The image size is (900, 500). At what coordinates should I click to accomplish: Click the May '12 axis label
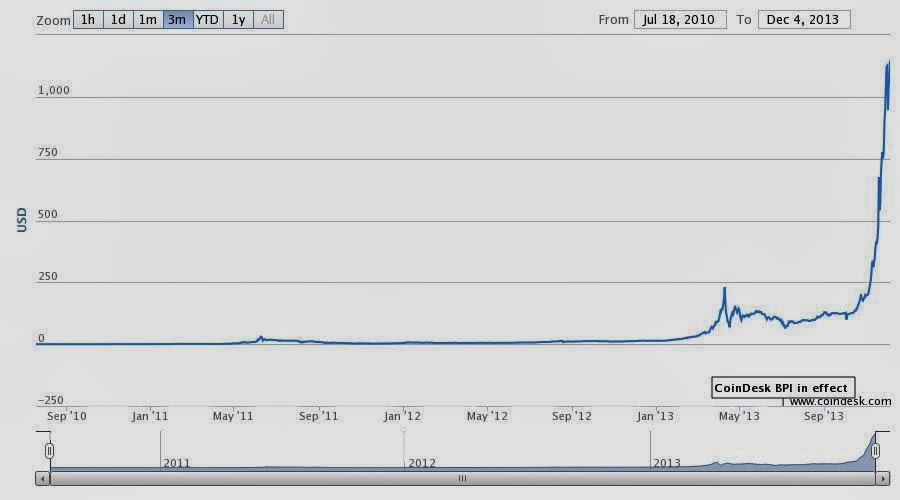point(487,416)
